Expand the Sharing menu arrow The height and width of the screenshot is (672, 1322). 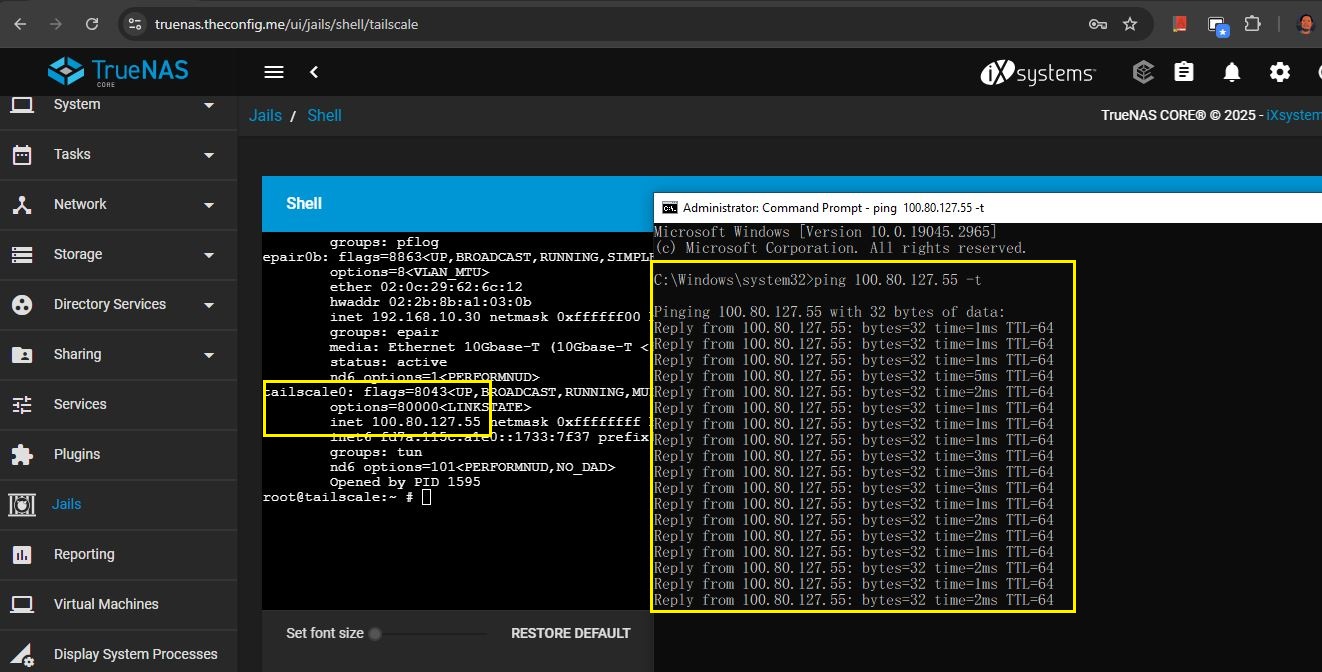[x=209, y=355]
